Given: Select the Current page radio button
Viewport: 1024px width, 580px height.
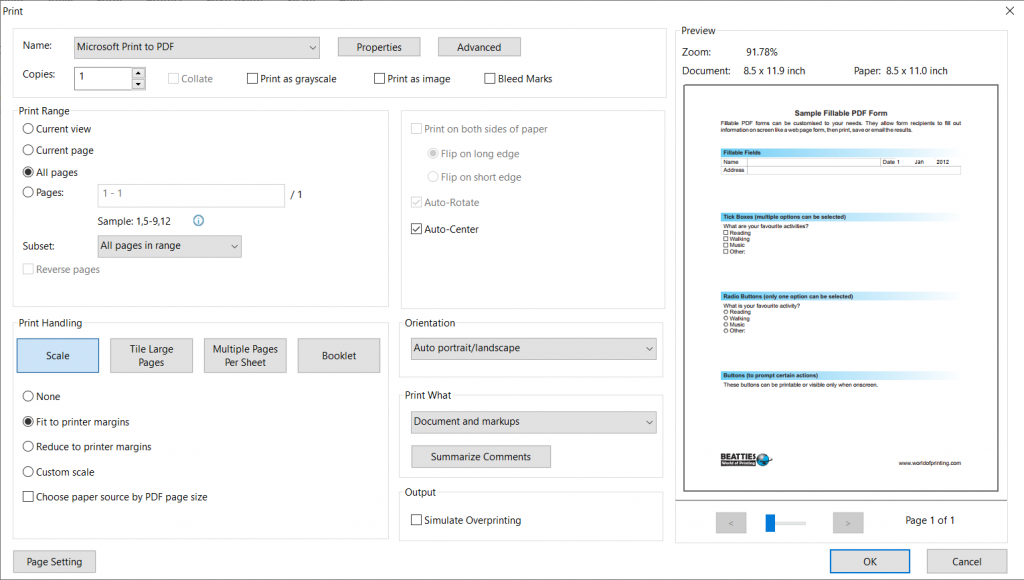Looking at the screenshot, I should tap(28, 150).
